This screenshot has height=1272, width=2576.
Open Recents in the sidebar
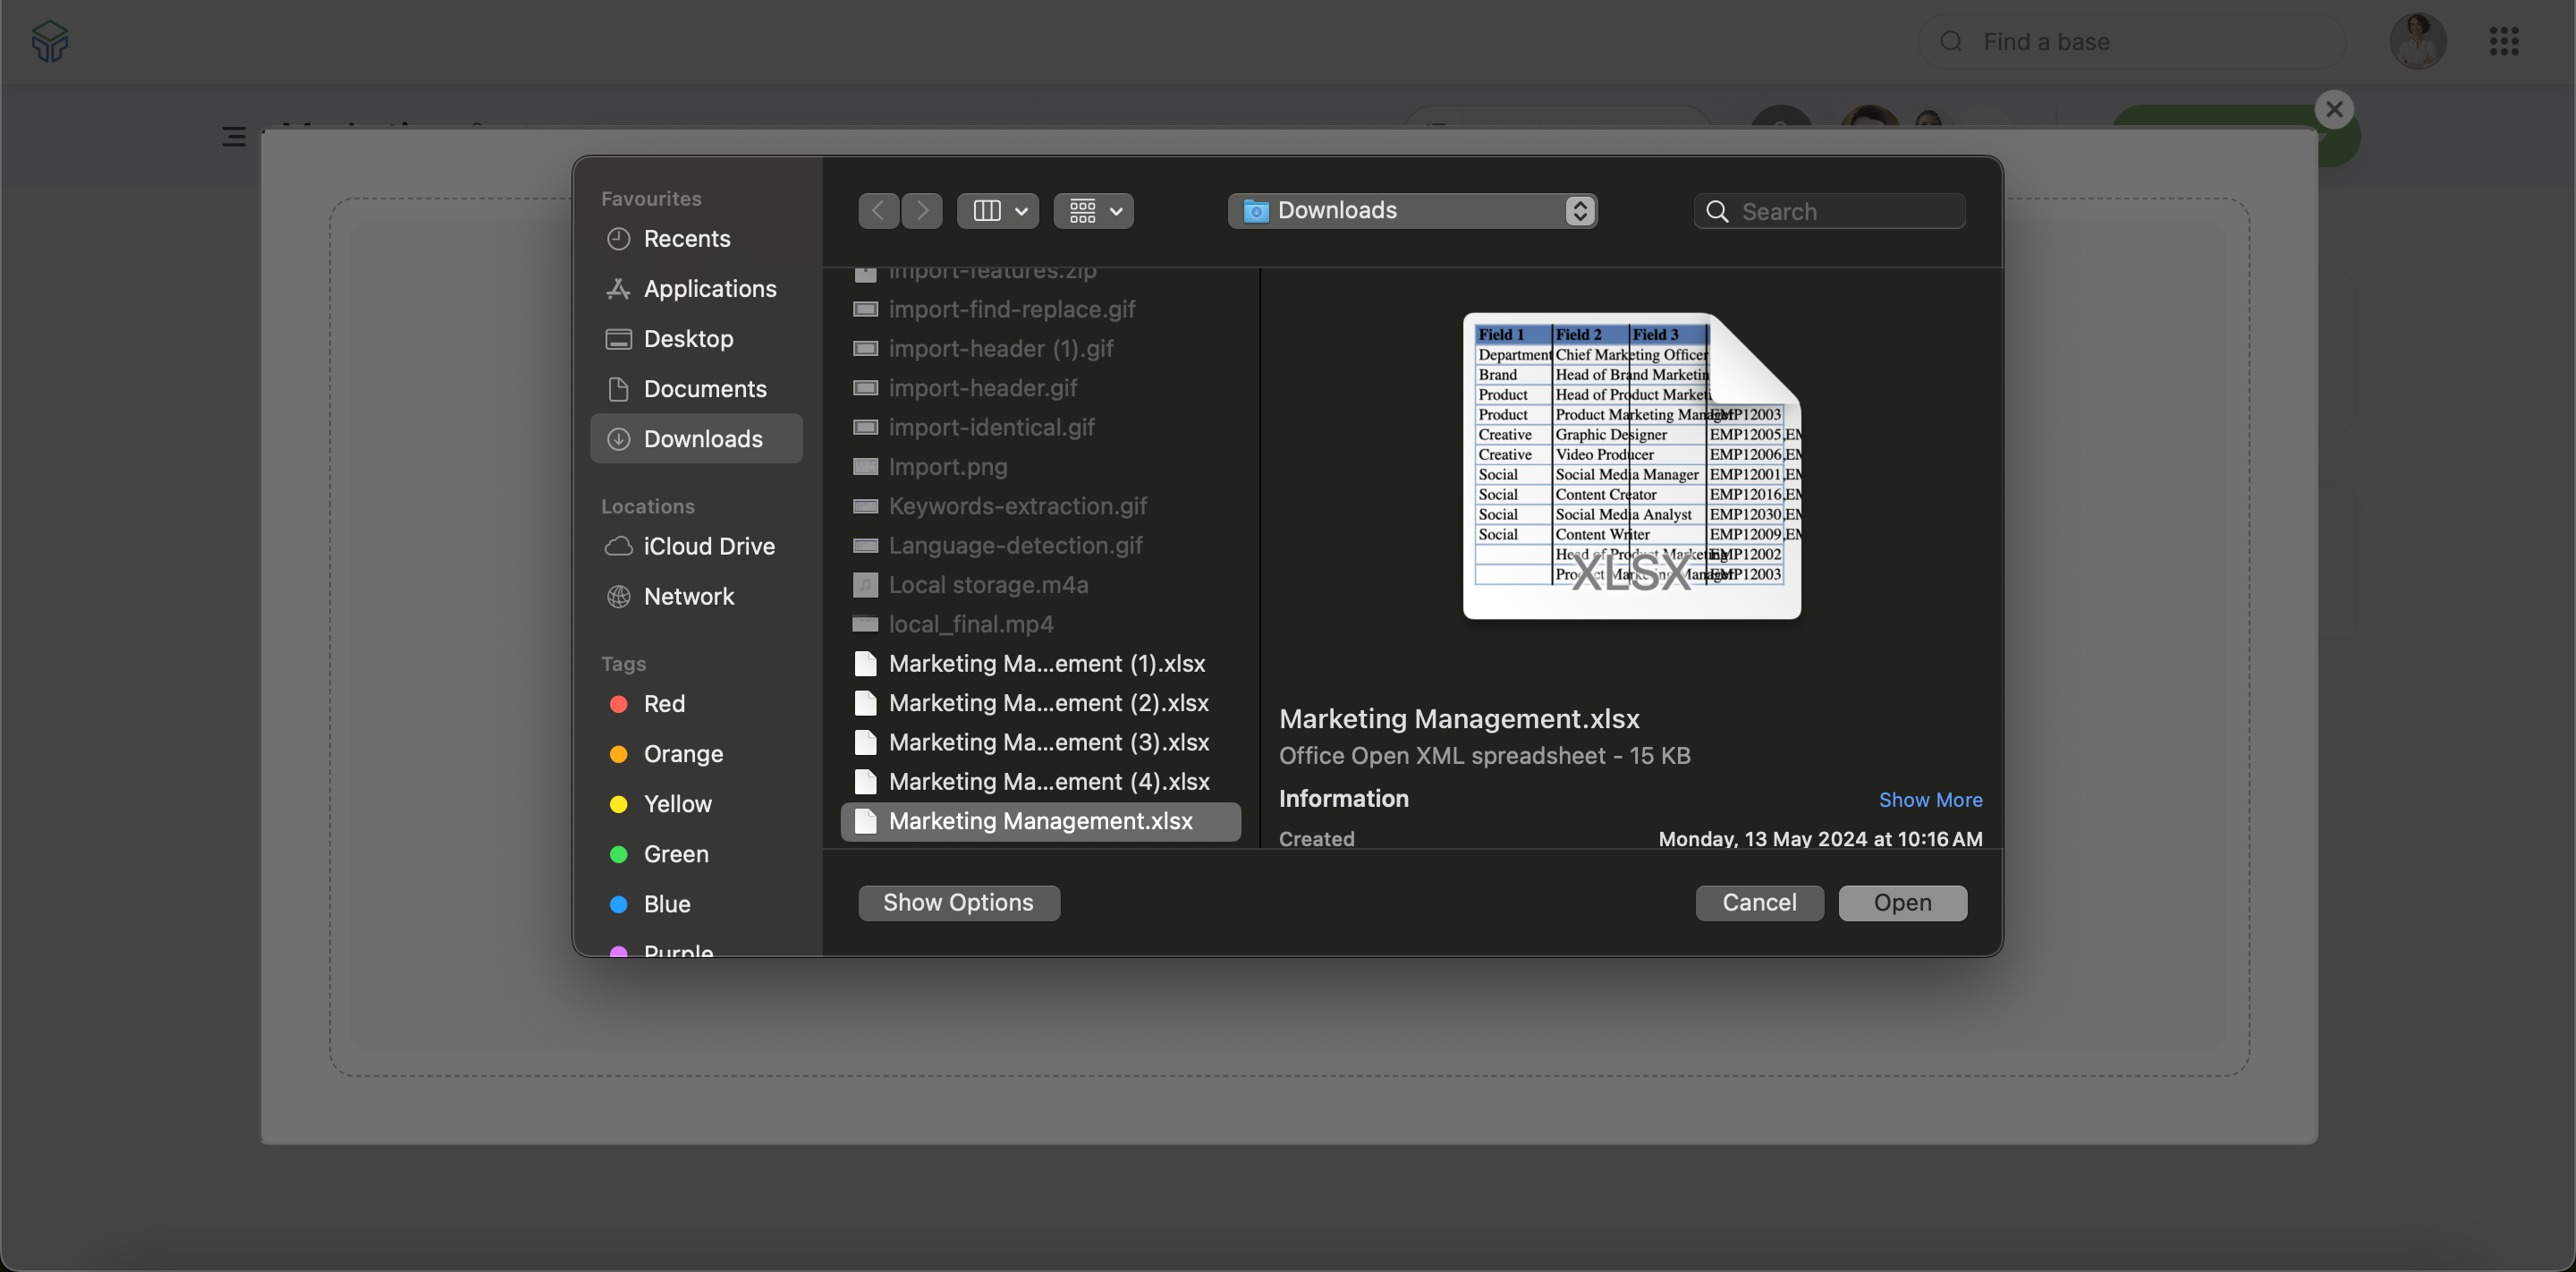(687, 239)
